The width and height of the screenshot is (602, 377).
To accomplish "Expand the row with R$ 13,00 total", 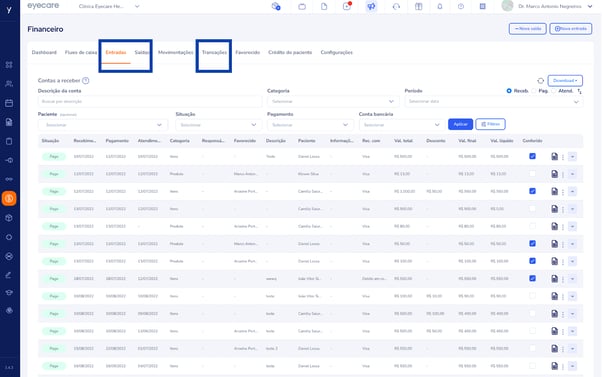I will (572, 174).
